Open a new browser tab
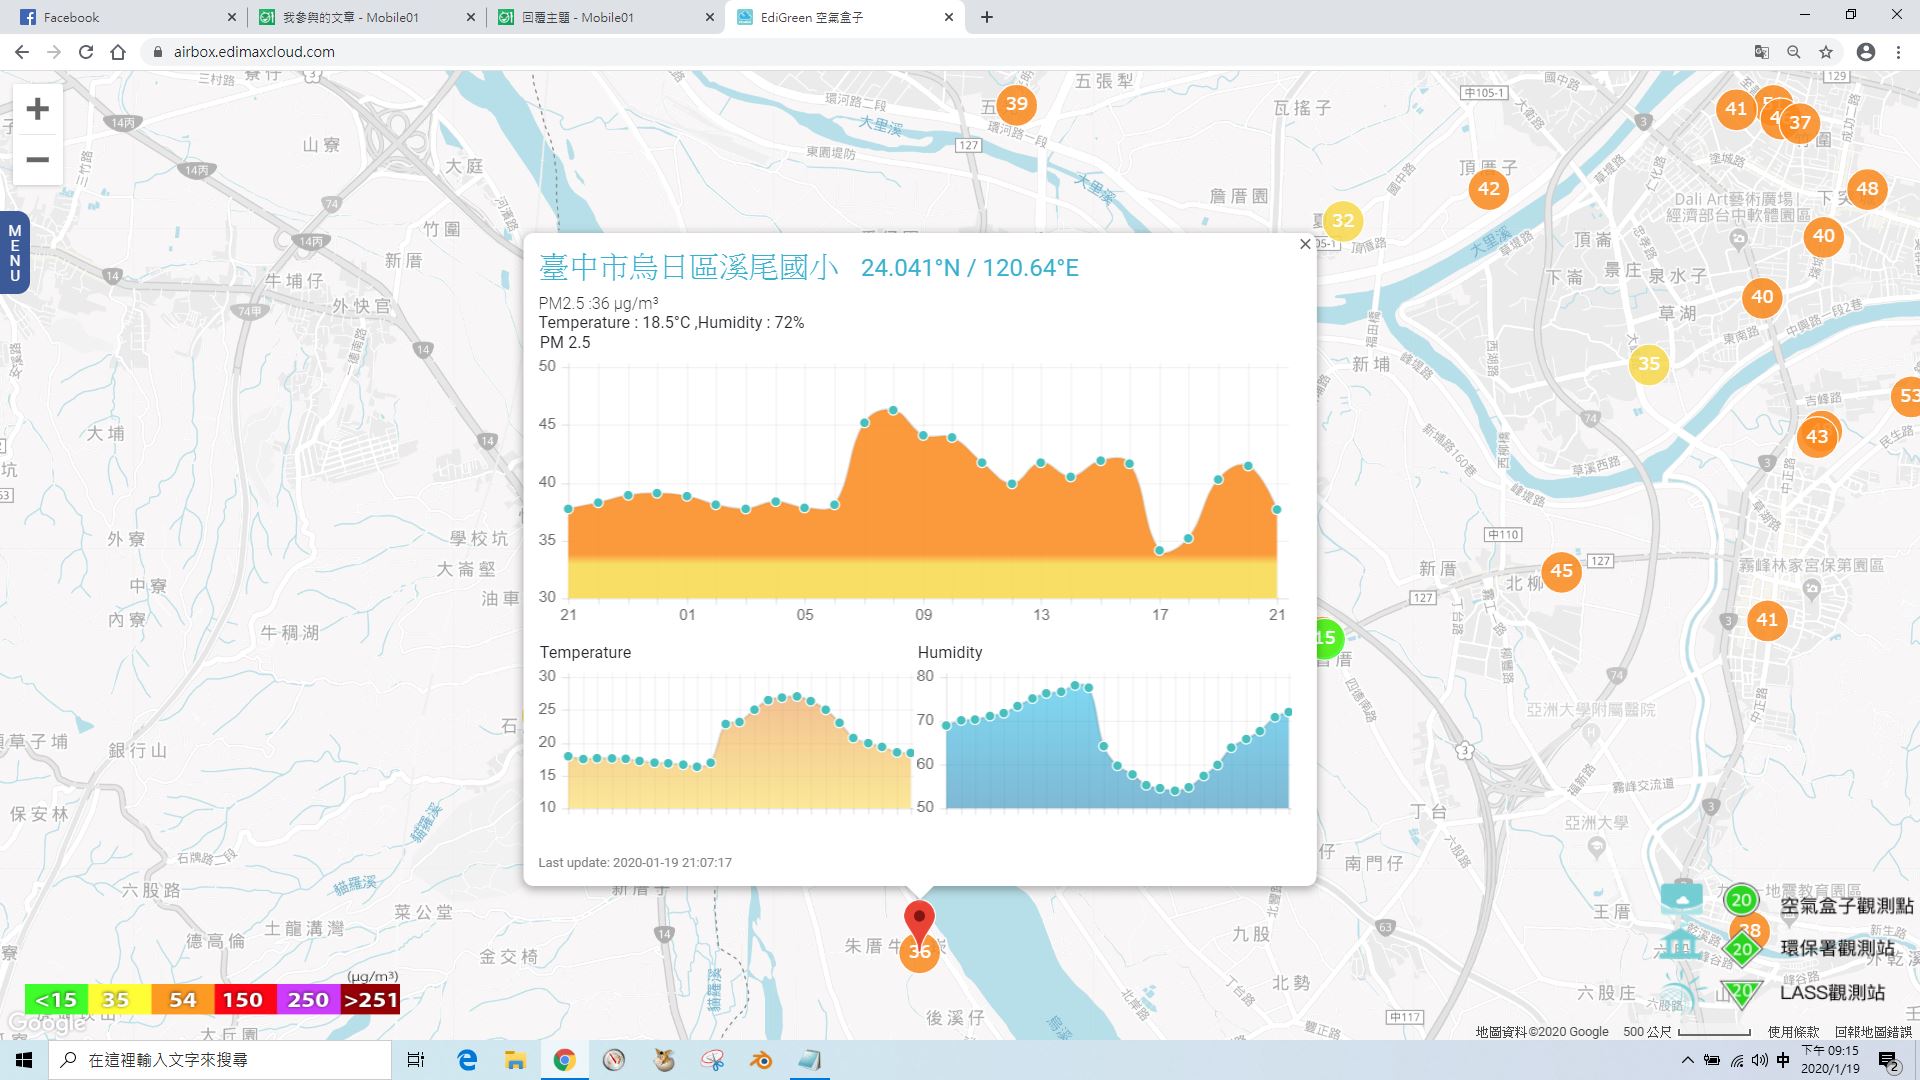Viewport: 1920px width, 1080px height. tap(987, 17)
